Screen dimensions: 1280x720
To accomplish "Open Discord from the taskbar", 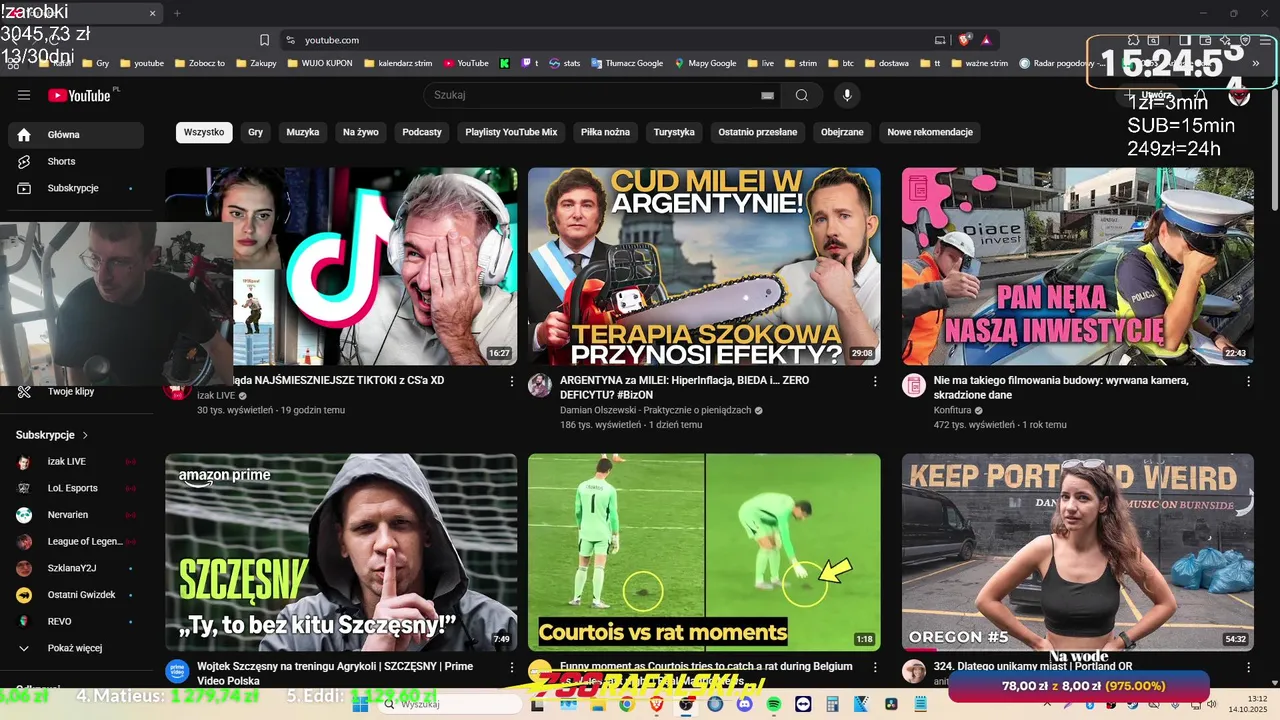I will (x=744, y=704).
